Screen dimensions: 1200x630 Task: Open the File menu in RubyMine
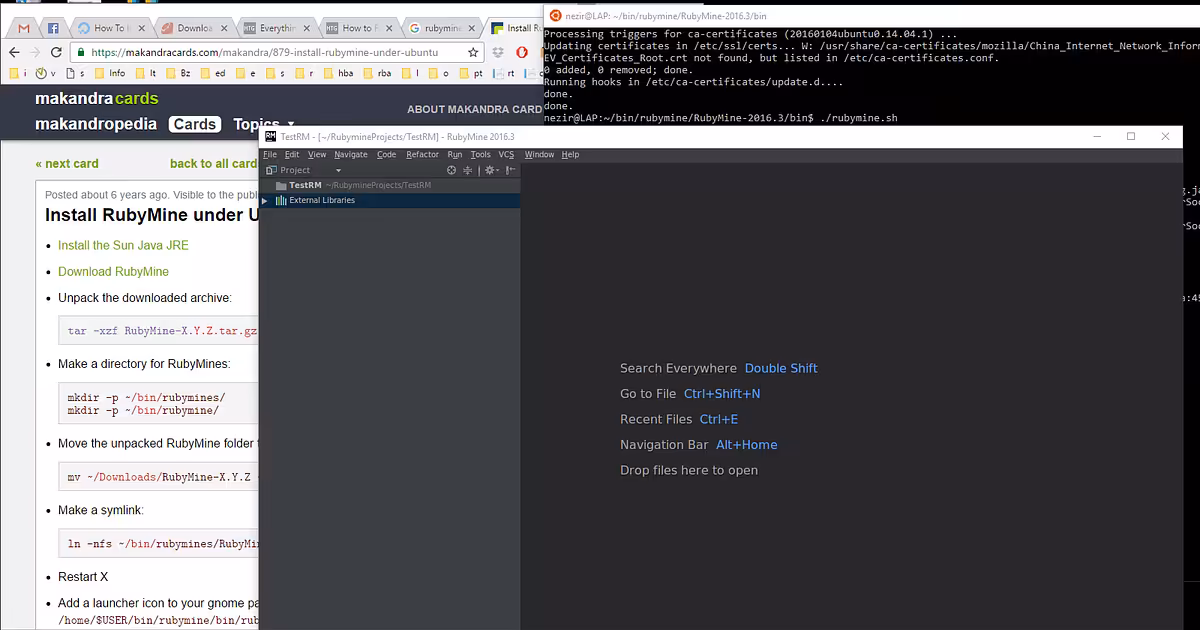(270, 155)
